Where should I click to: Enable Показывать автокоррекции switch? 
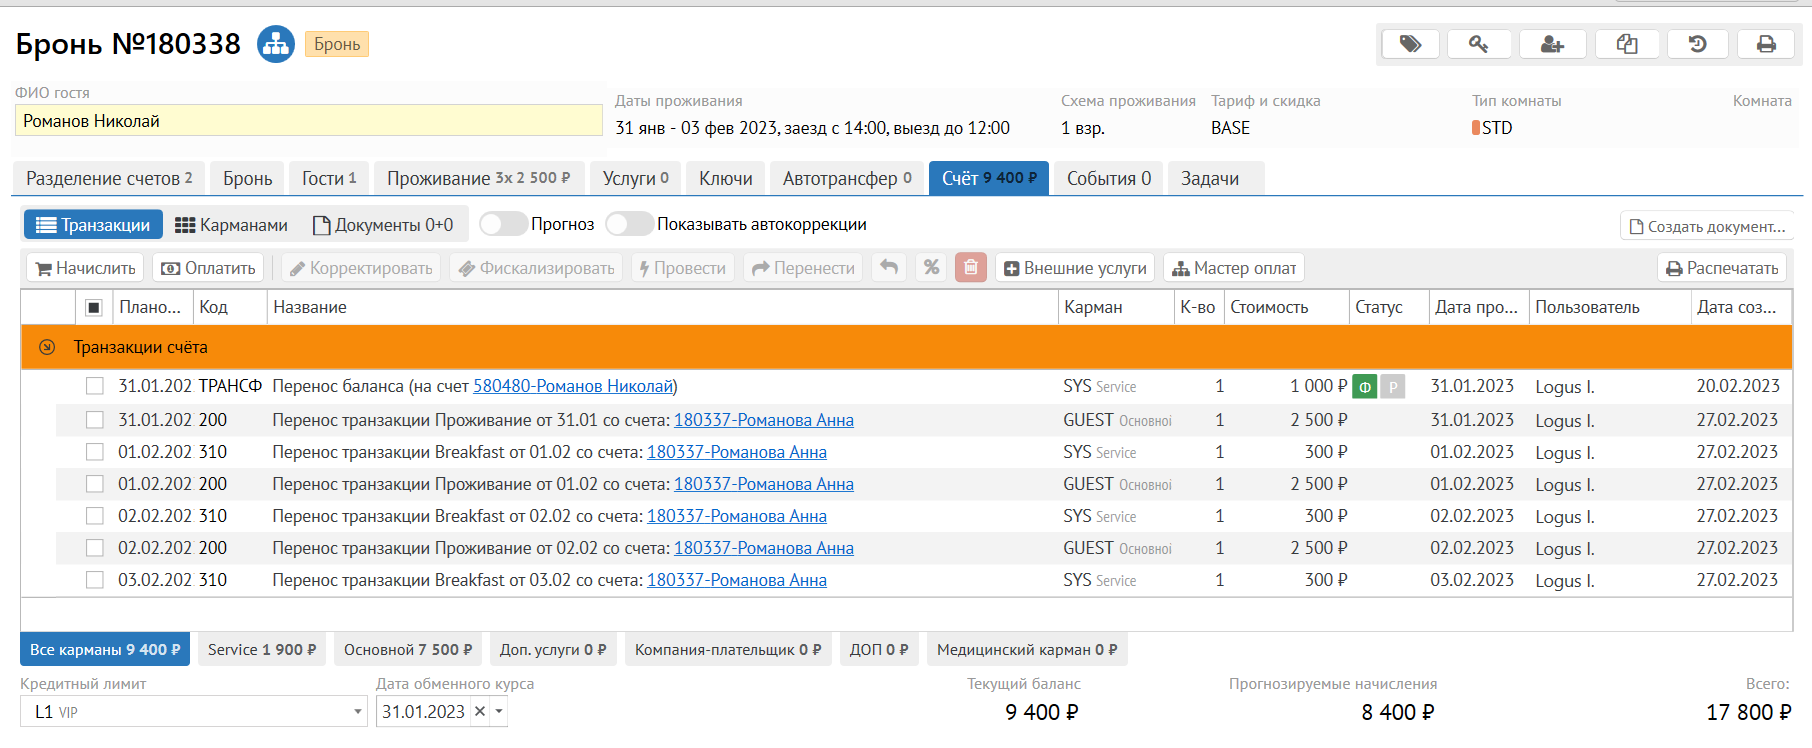pos(629,224)
